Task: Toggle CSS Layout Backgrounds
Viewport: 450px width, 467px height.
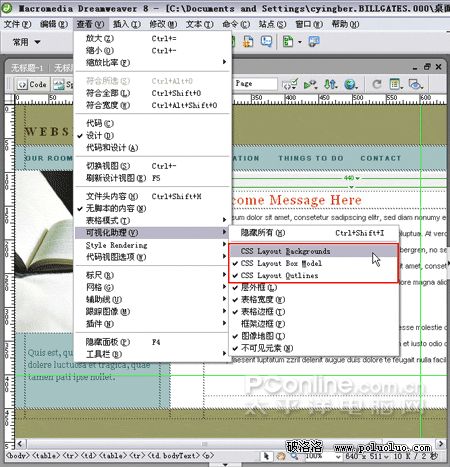Action: [314, 251]
